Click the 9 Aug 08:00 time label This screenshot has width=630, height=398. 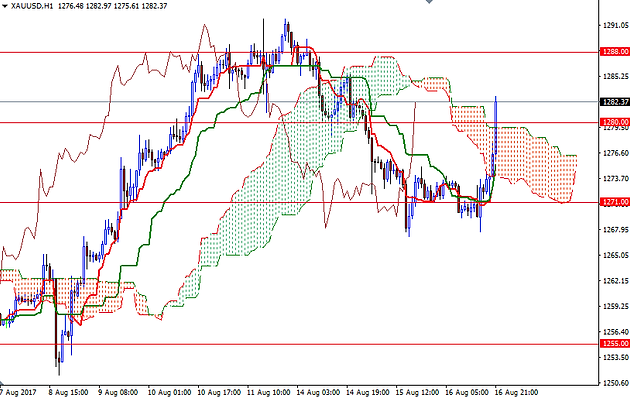click(118, 392)
